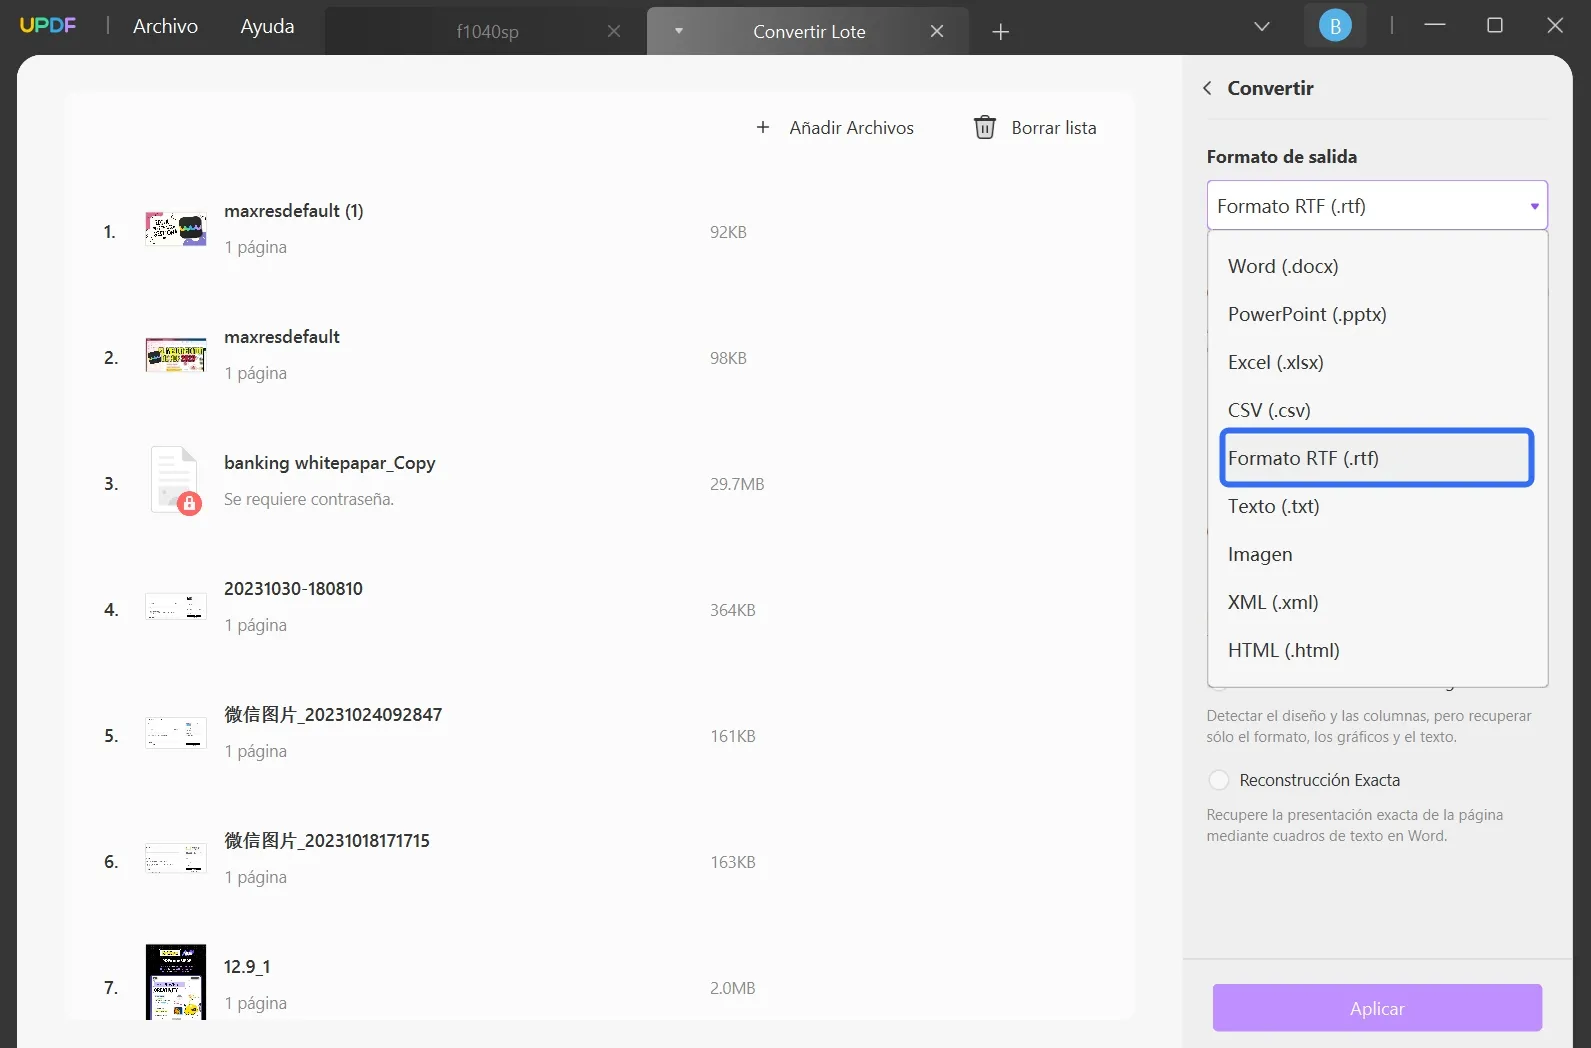Select PowerPoint (.pptx) format
Image resolution: width=1591 pixels, height=1048 pixels.
click(x=1377, y=314)
